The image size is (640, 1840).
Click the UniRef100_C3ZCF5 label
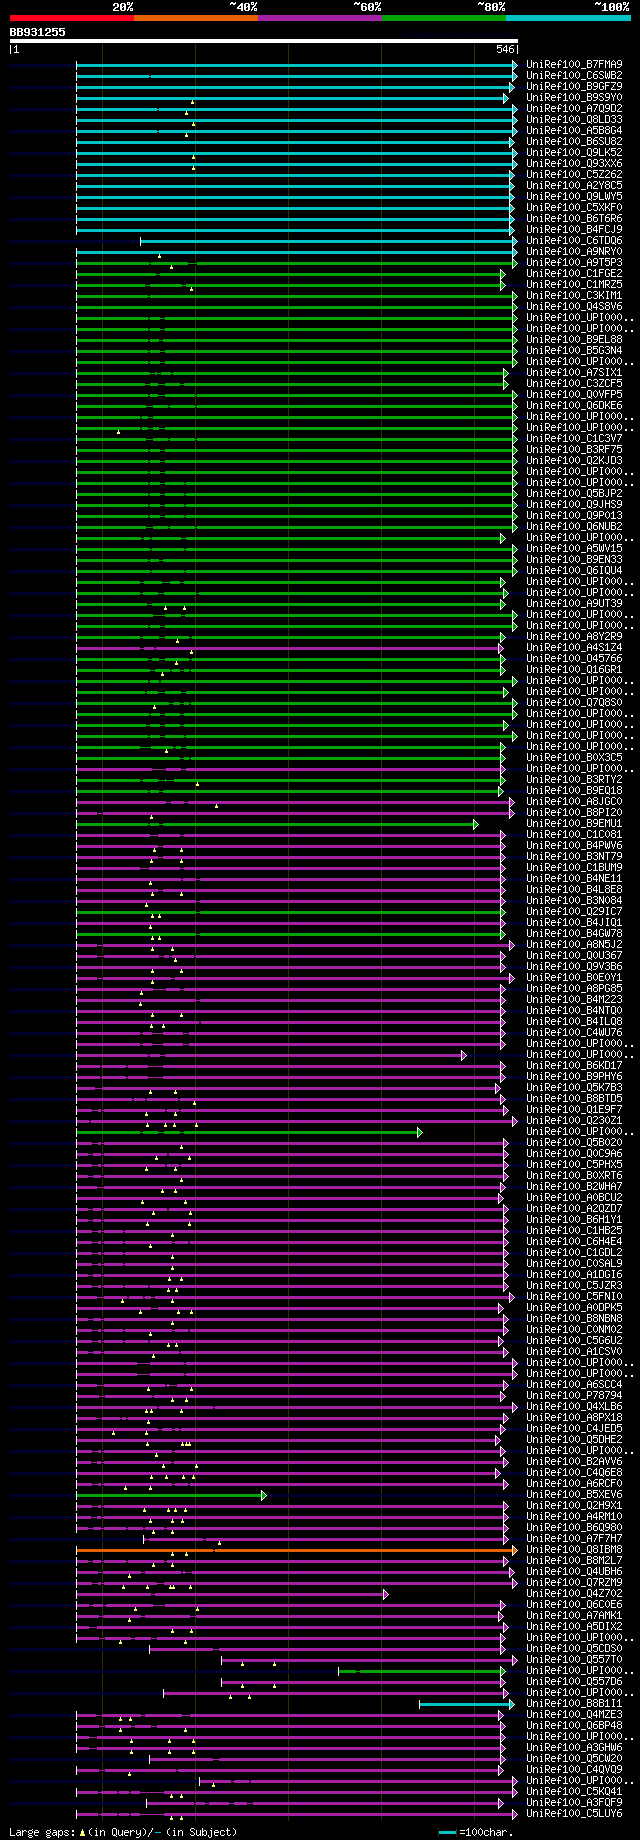click(574, 384)
